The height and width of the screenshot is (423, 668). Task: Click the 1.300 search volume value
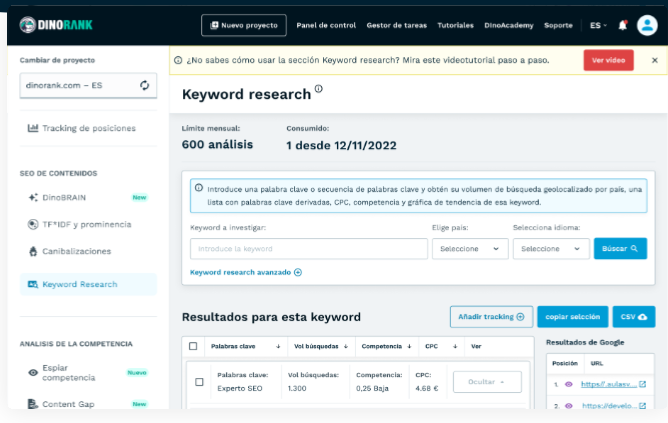pos(297,388)
